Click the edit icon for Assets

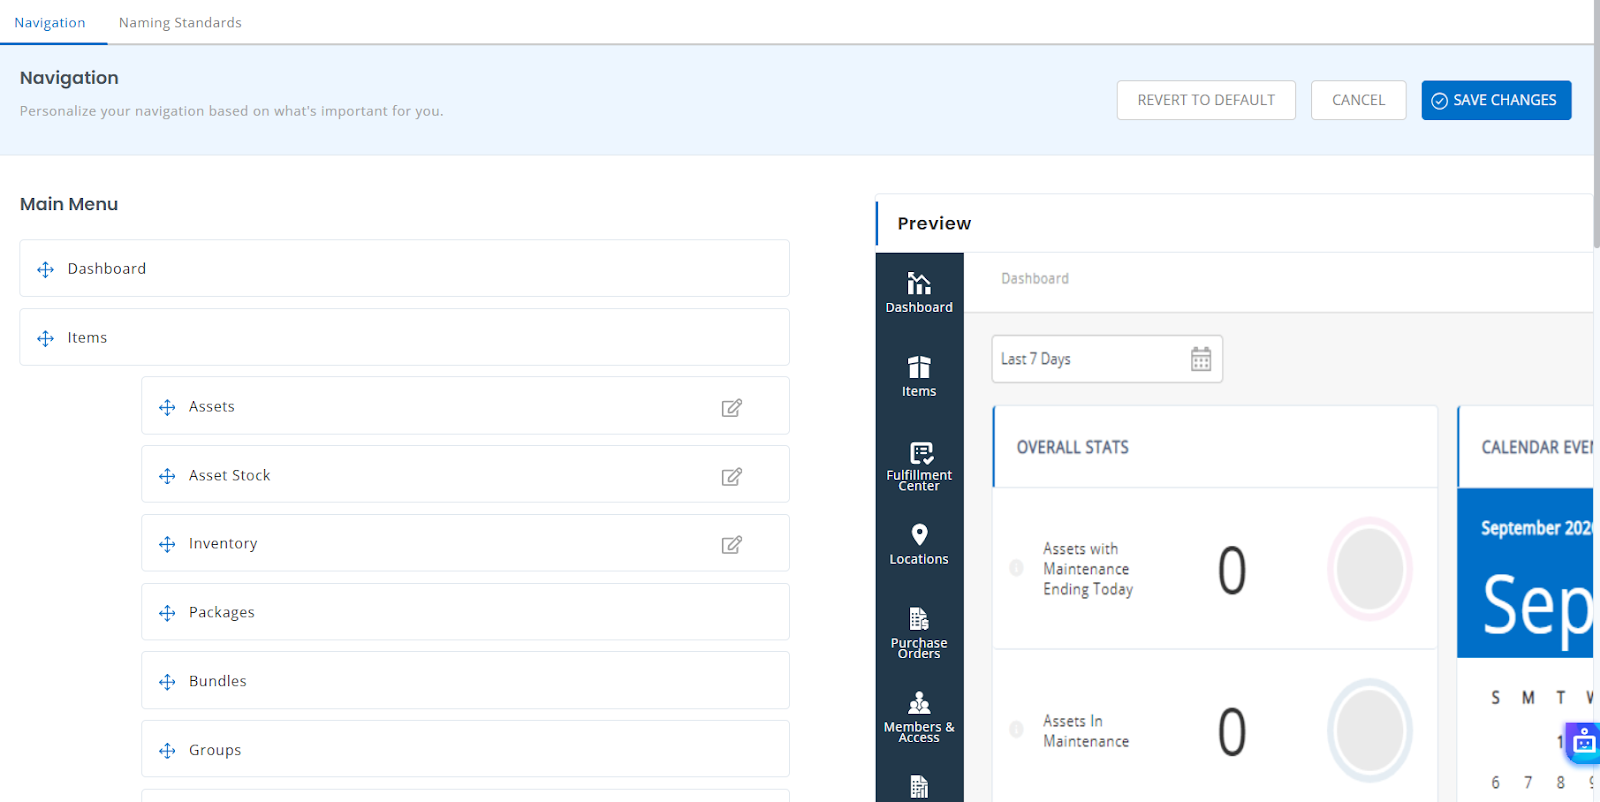(732, 408)
